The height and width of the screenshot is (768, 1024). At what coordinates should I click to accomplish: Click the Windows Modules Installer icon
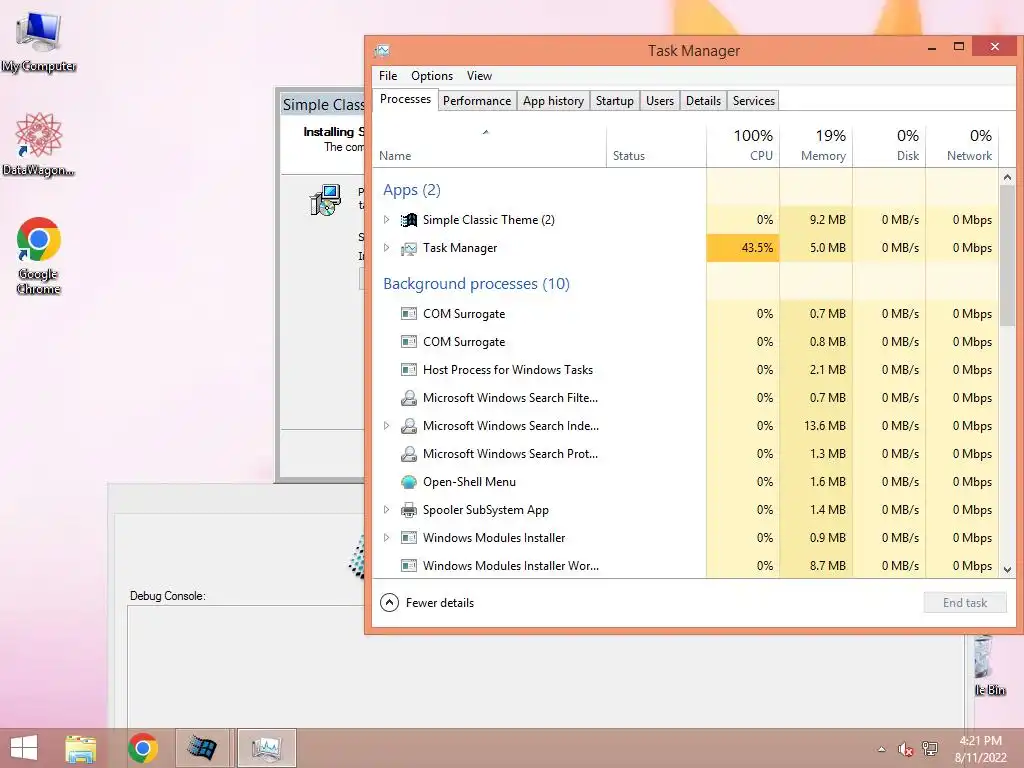coord(409,538)
